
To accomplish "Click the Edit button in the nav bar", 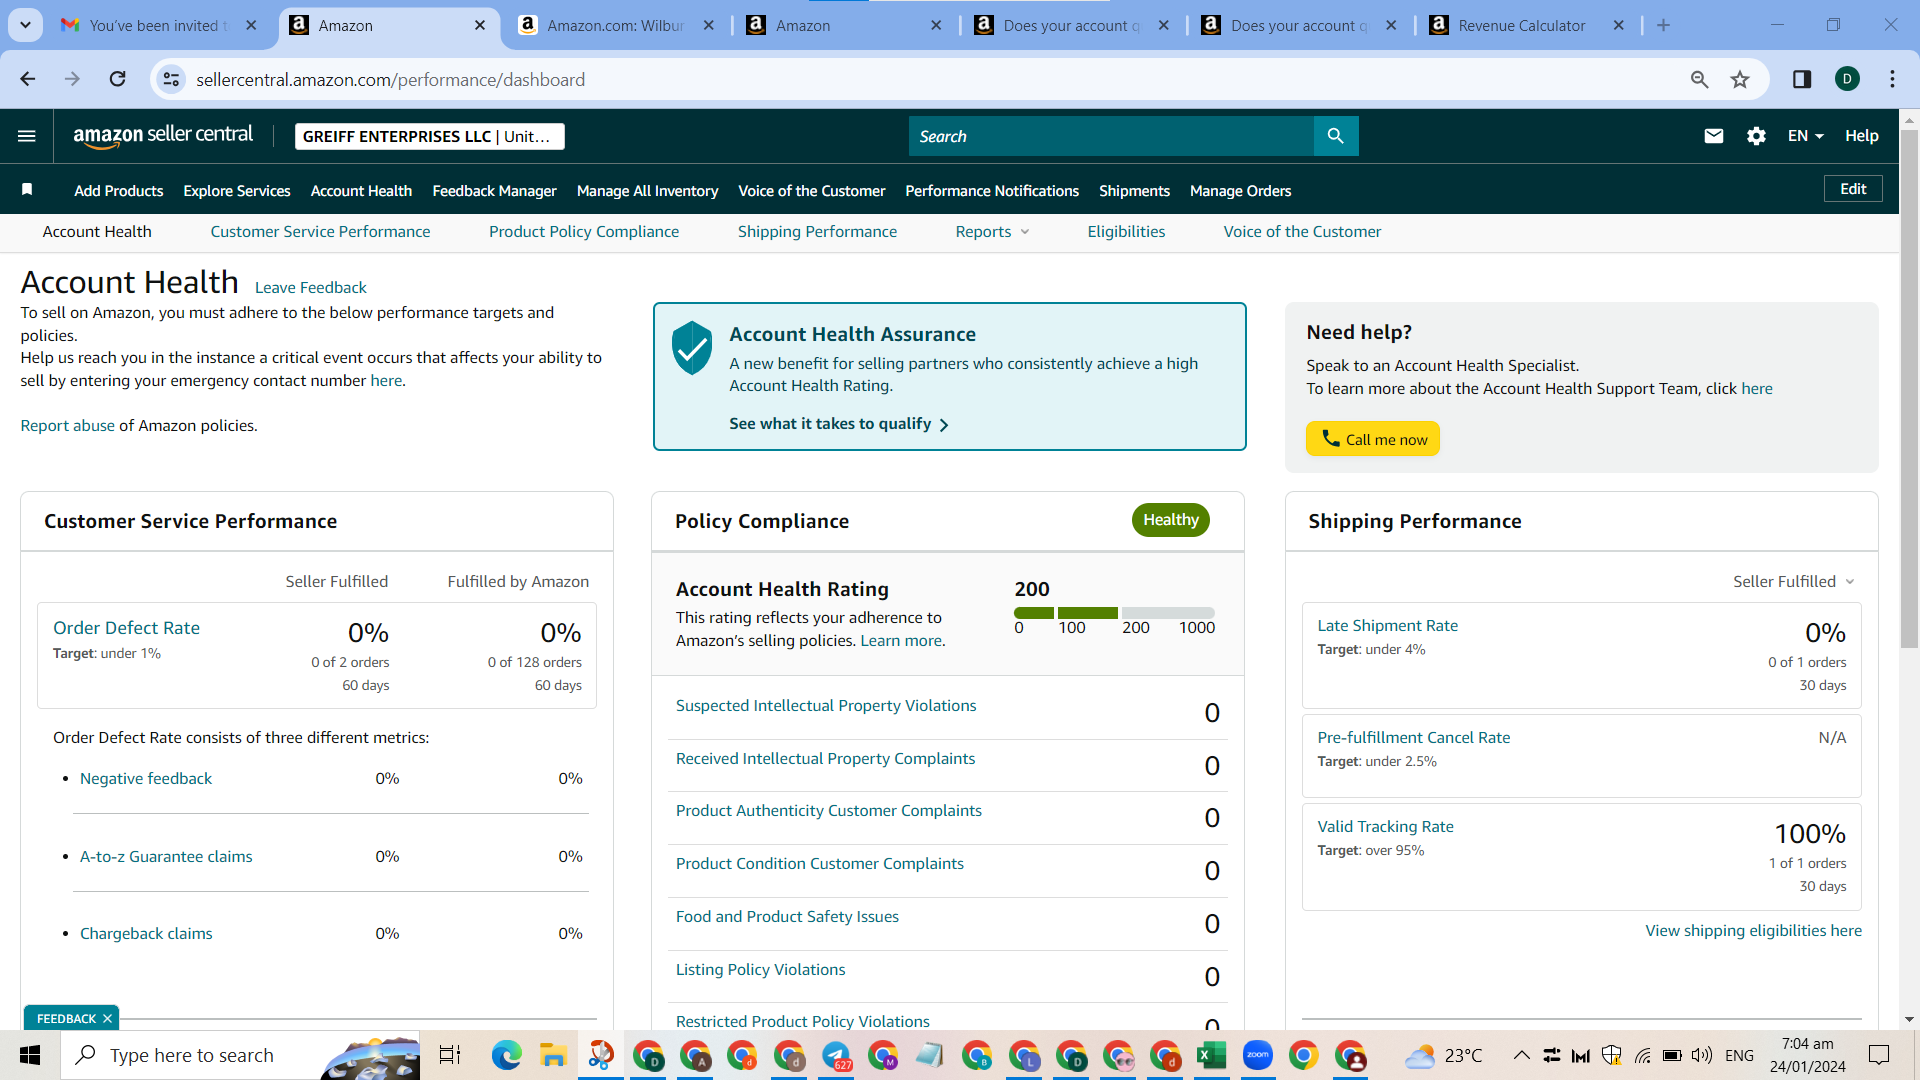I will [x=1853, y=189].
